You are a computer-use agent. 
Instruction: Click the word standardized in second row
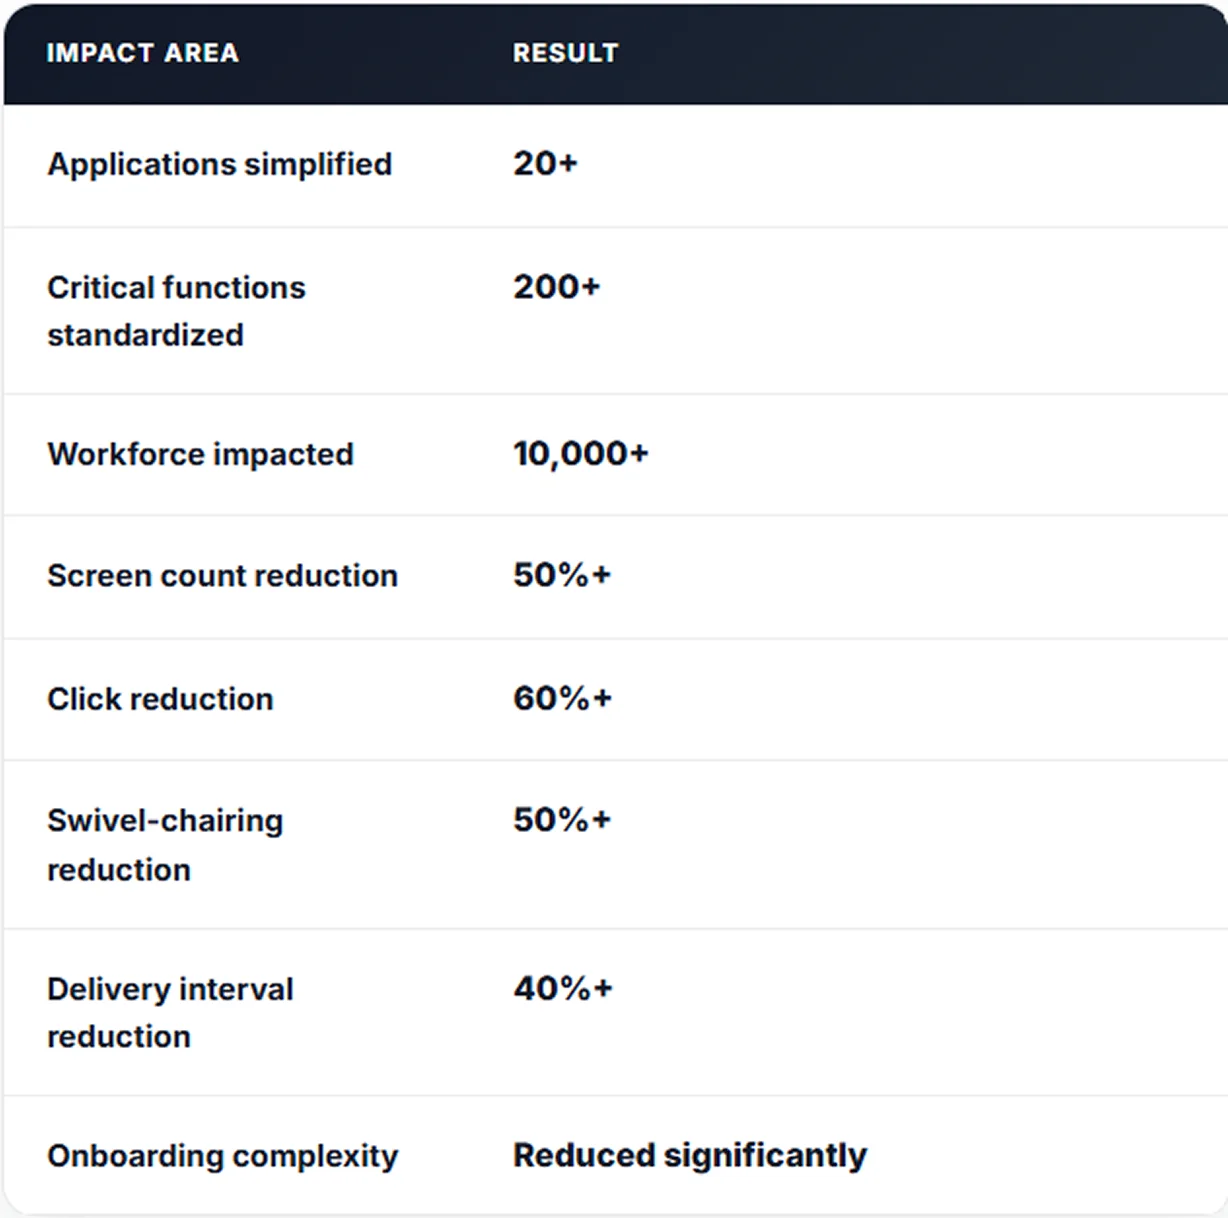pos(145,335)
